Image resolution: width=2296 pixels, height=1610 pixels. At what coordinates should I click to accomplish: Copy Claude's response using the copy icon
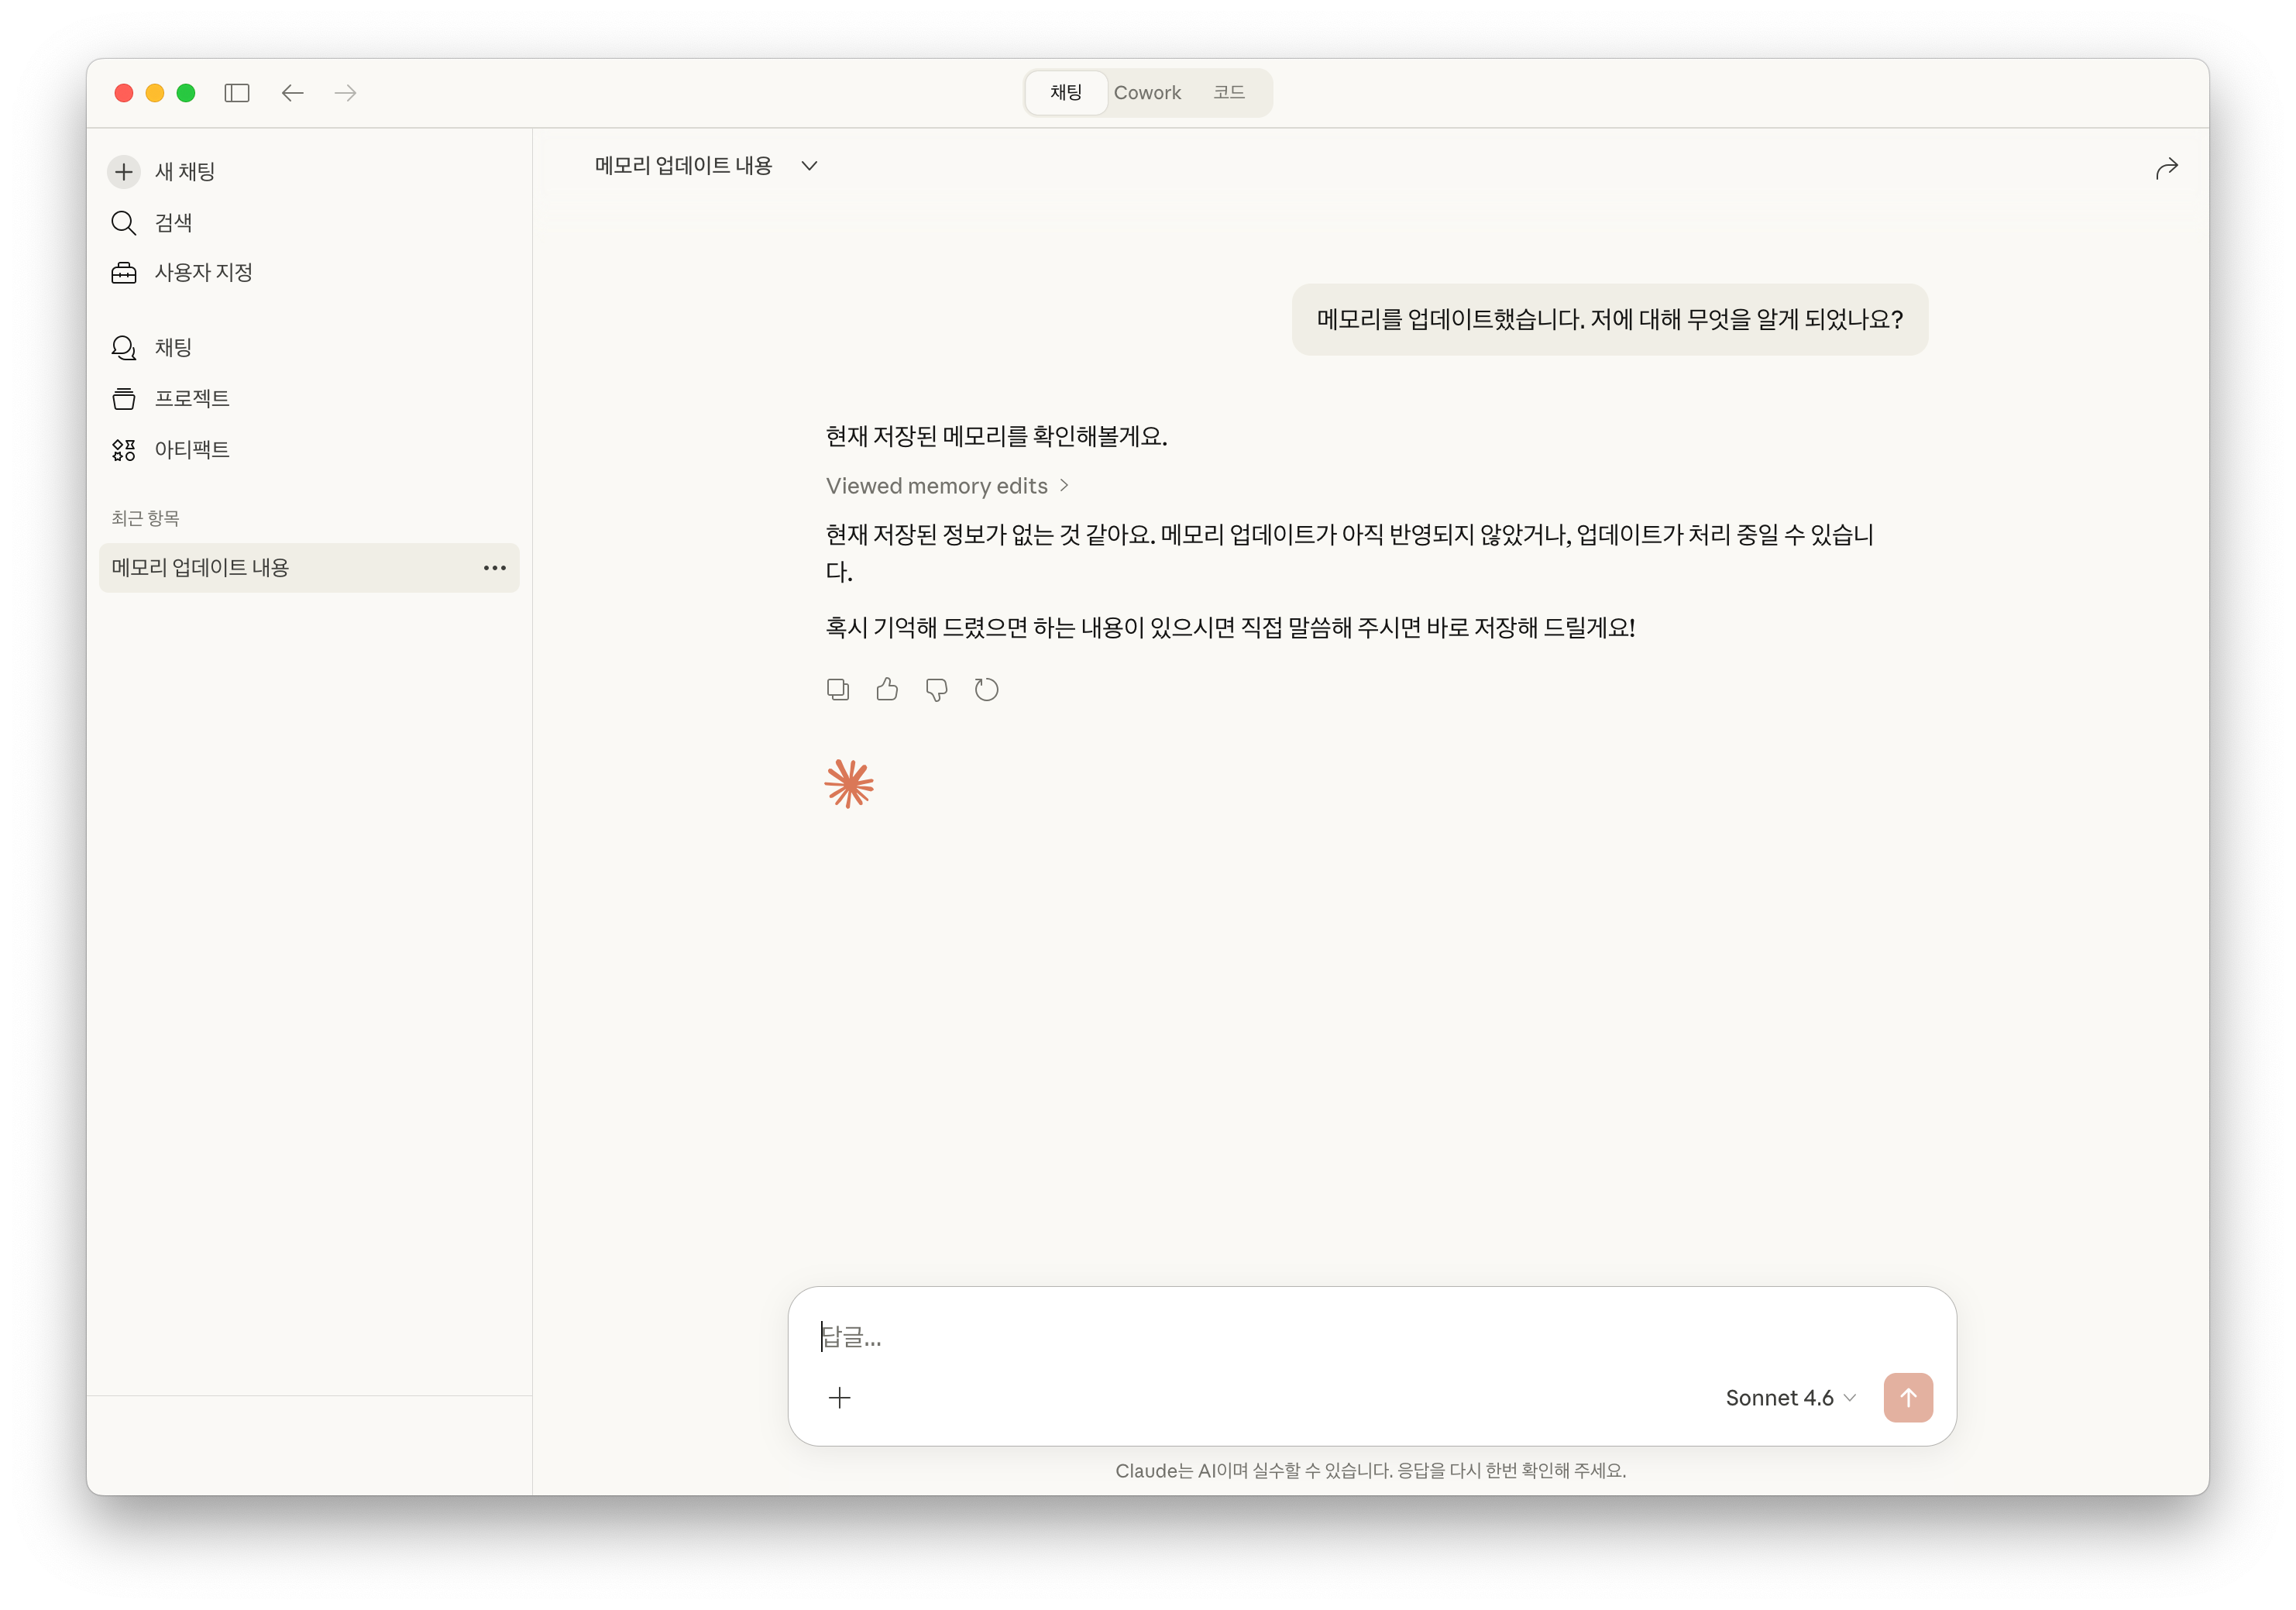pos(838,689)
